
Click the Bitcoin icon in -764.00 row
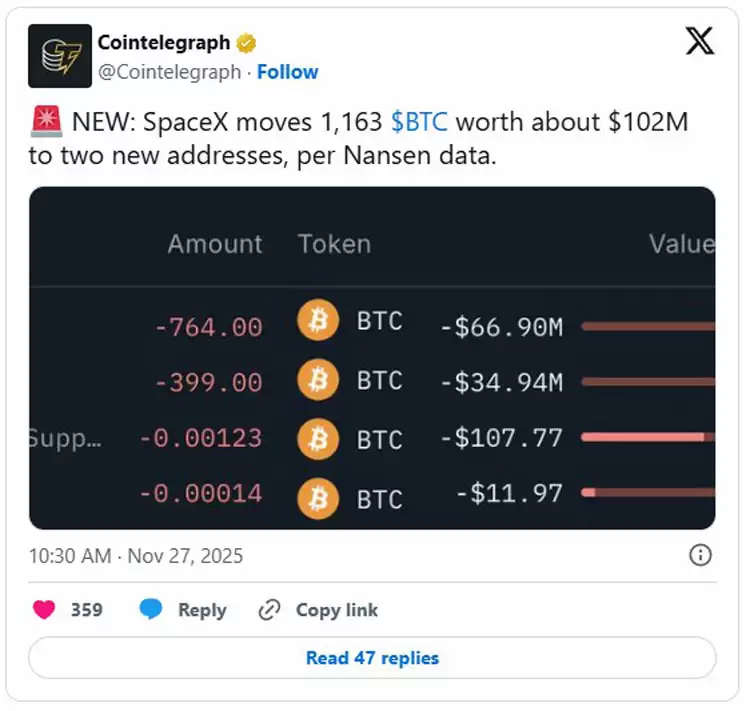pyautogui.click(x=318, y=322)
